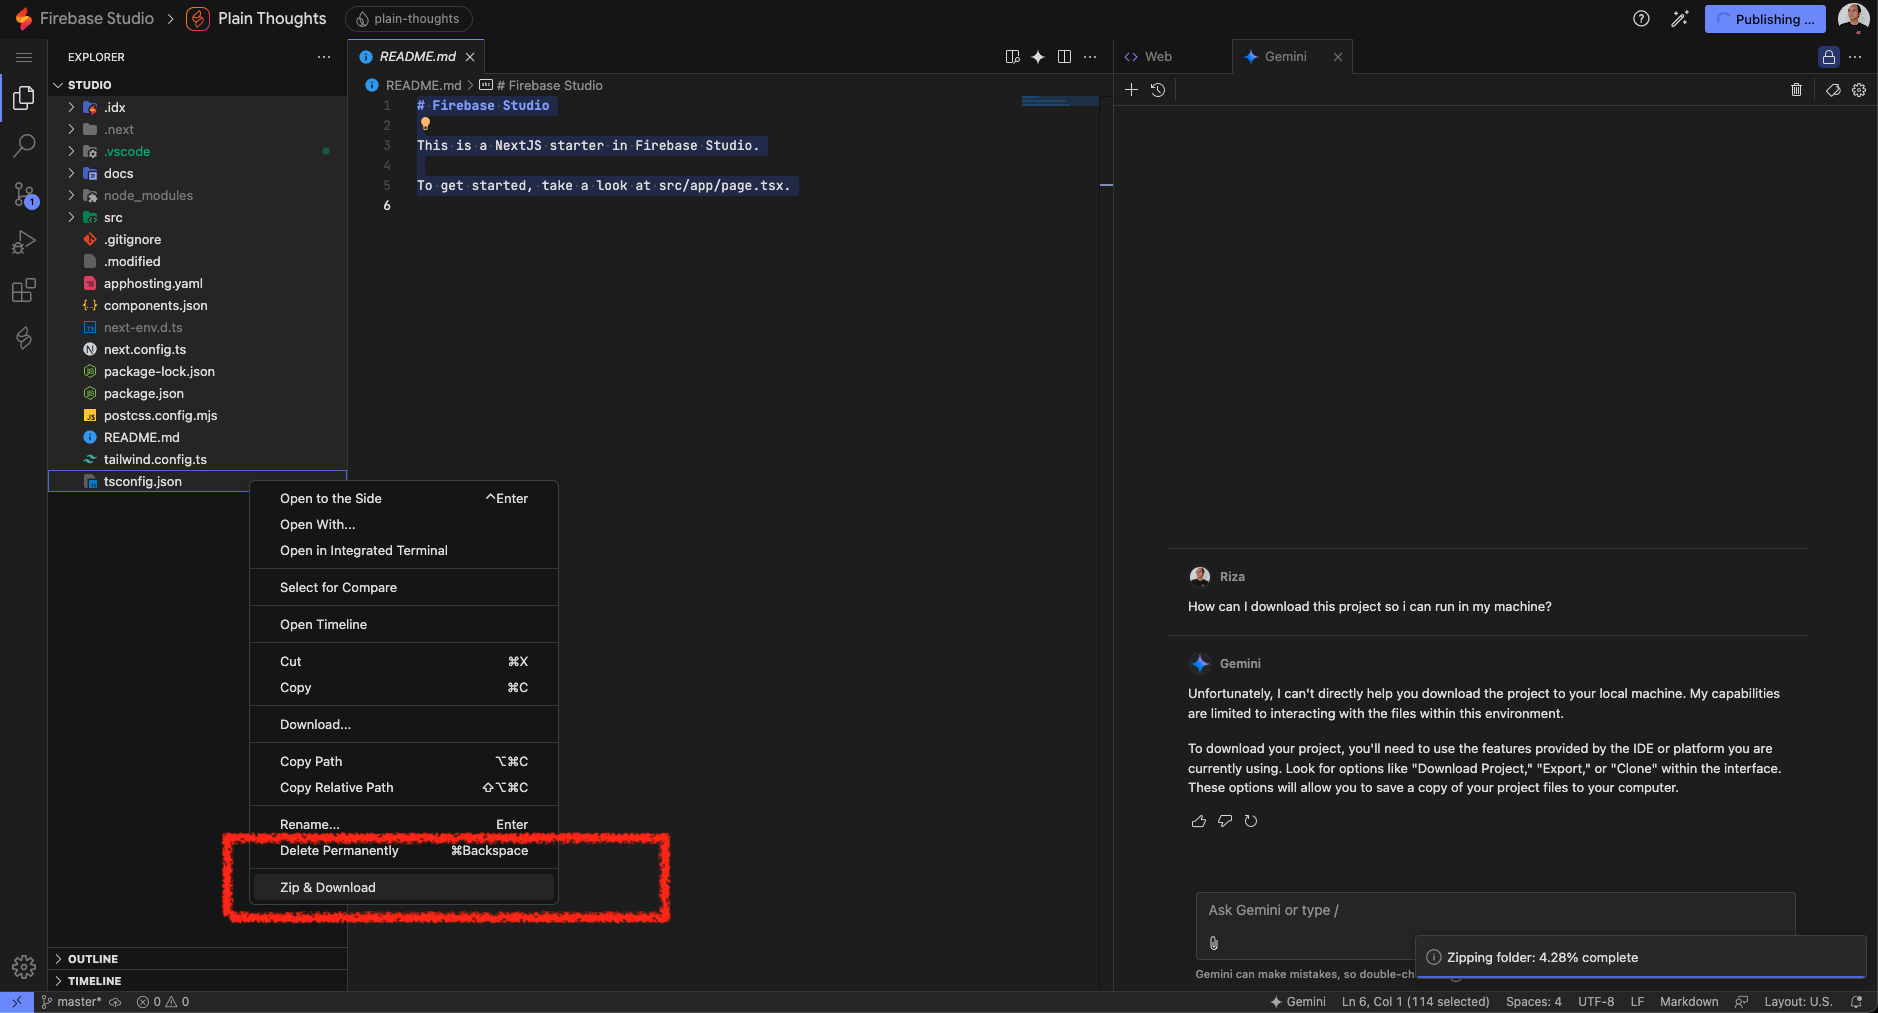
Task: Open the Firebase Studio panel icon
Action: tap(24, 338)
